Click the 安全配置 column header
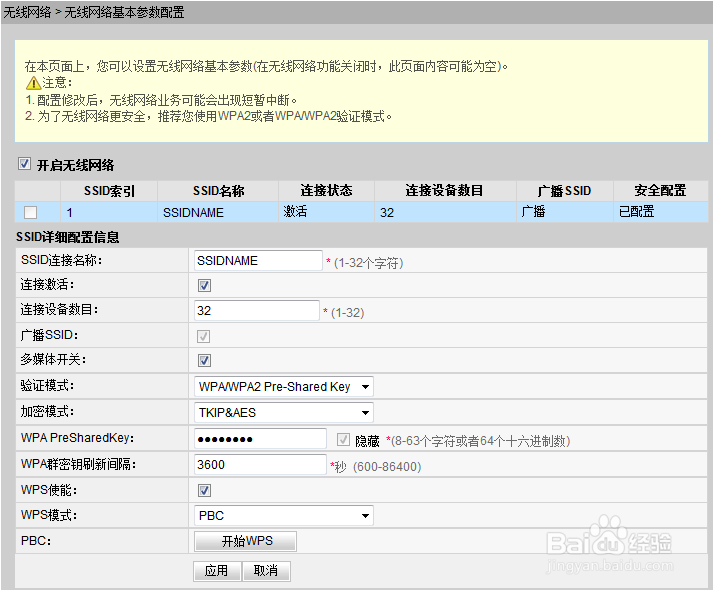 coord(660,190)
